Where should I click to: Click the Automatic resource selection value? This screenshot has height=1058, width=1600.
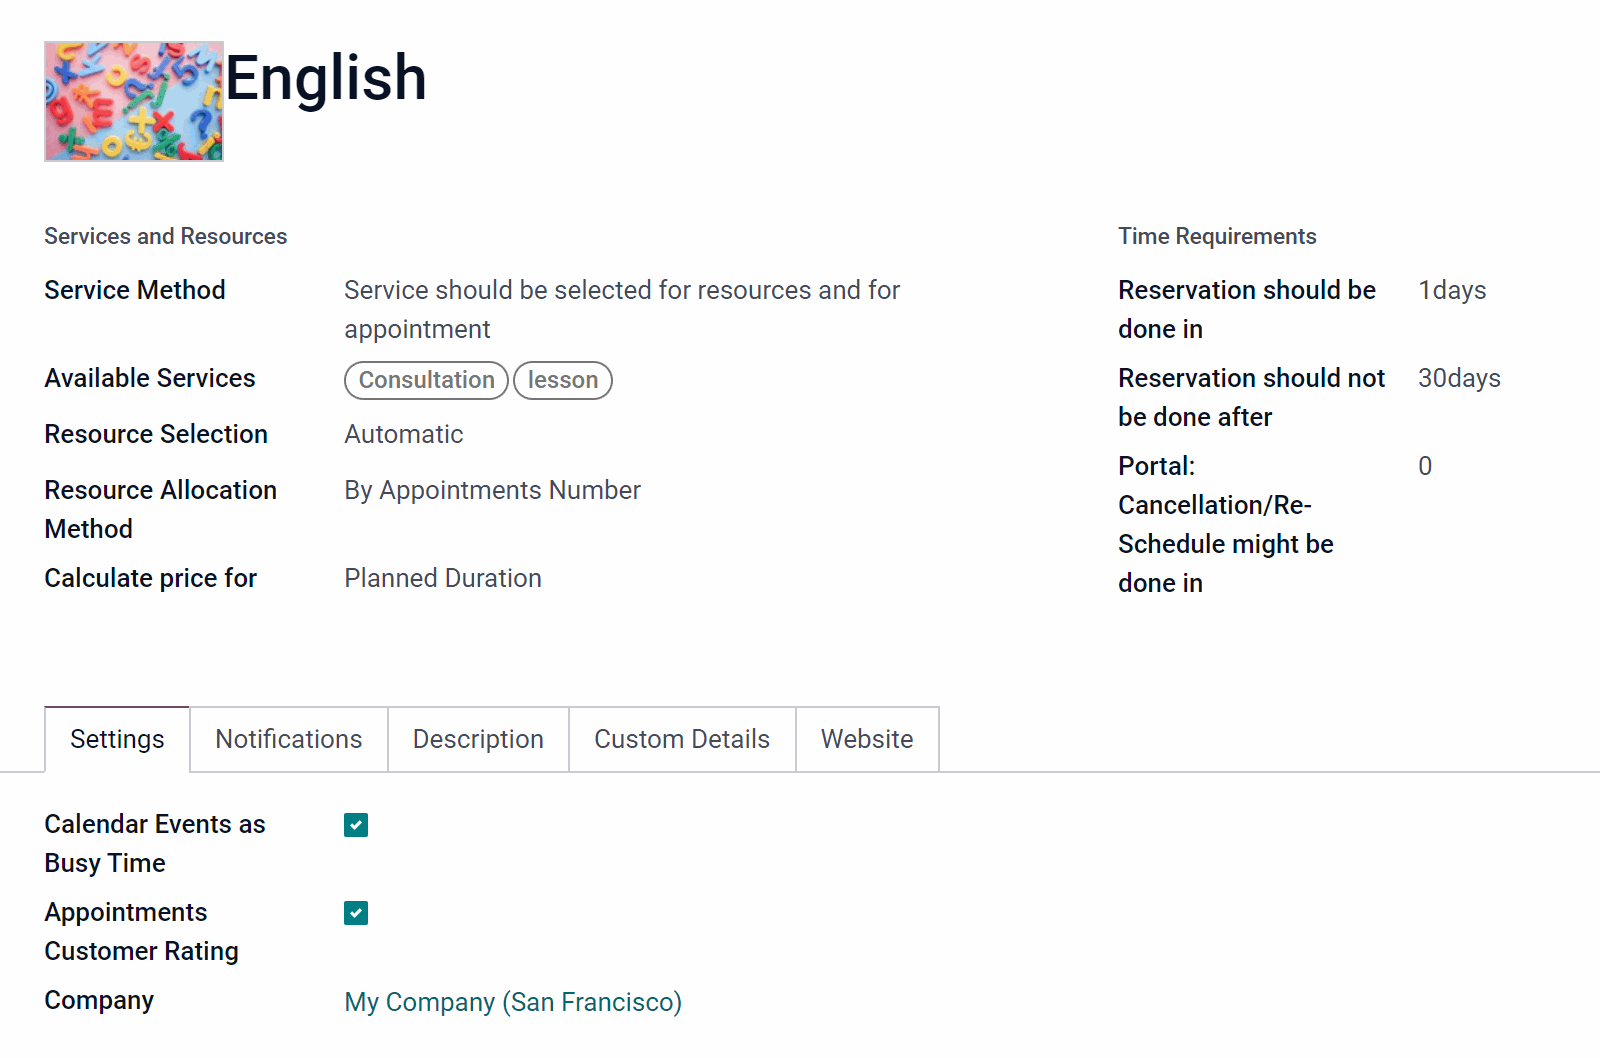pos(404,434)
